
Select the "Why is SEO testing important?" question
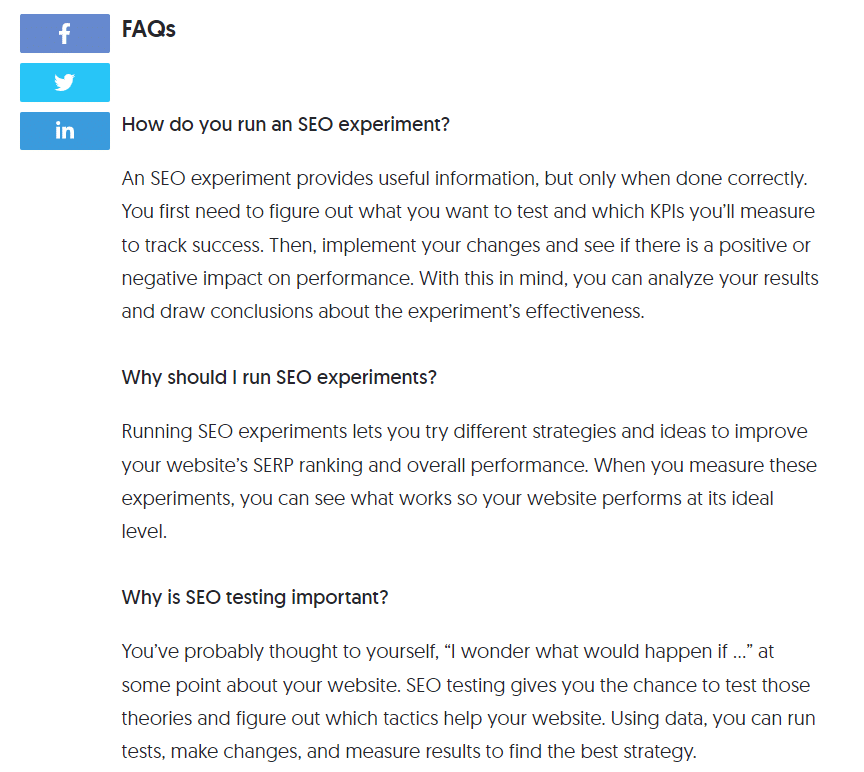coord(254,597)
